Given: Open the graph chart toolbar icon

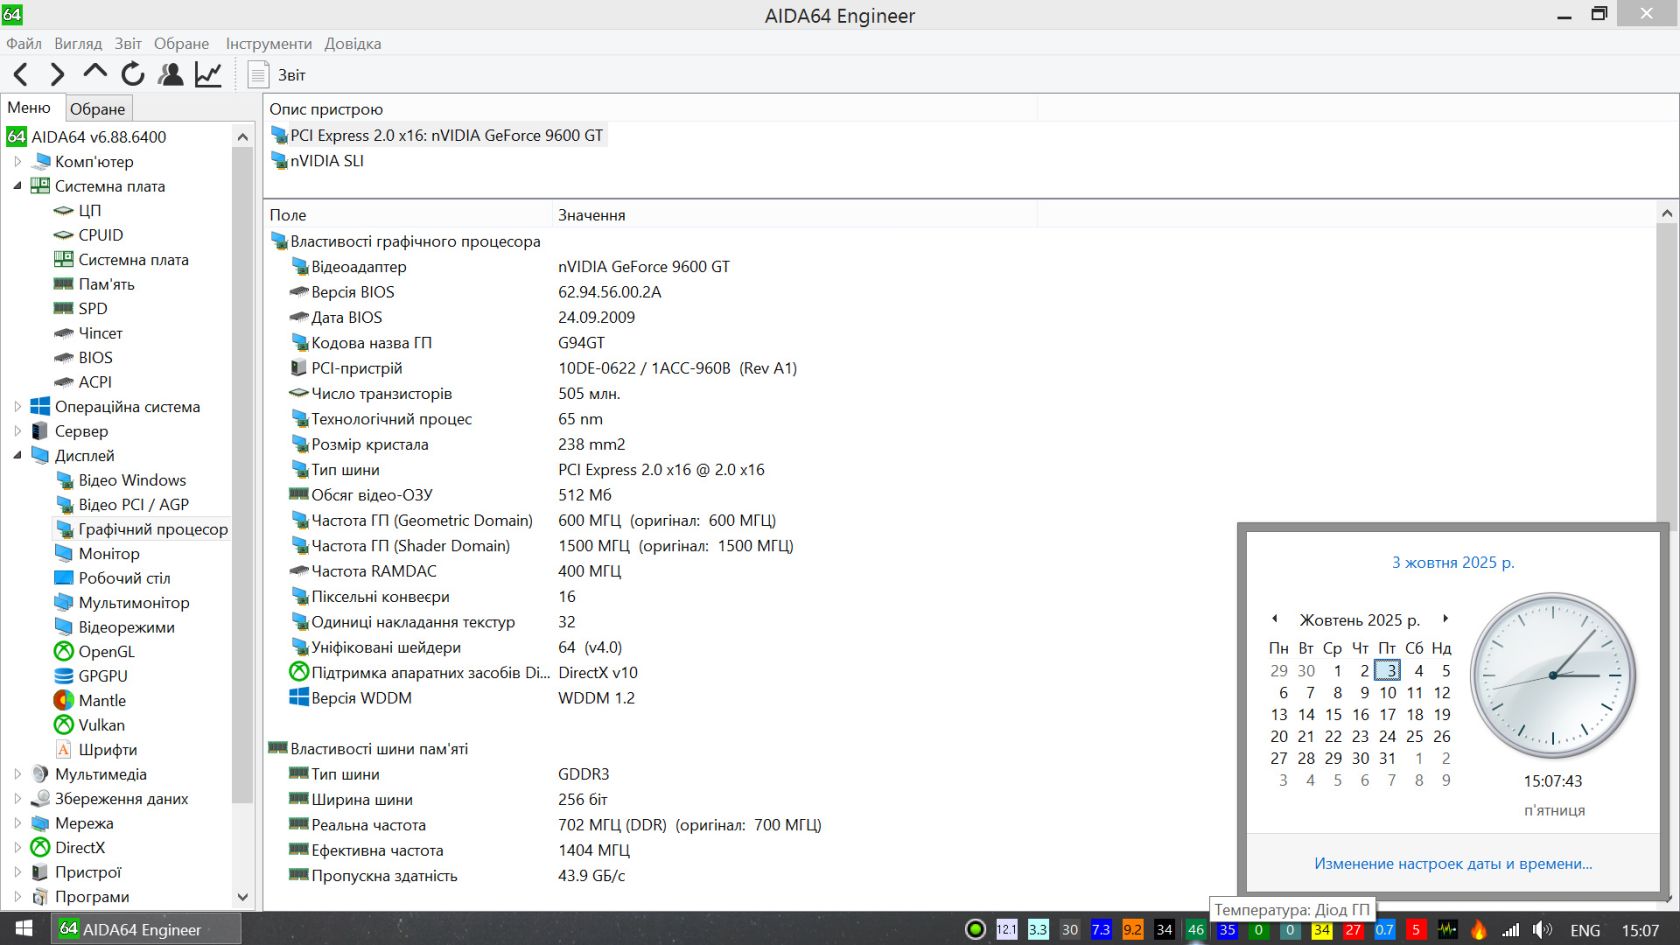Looking at the screenshot, I should pos(208,74).
